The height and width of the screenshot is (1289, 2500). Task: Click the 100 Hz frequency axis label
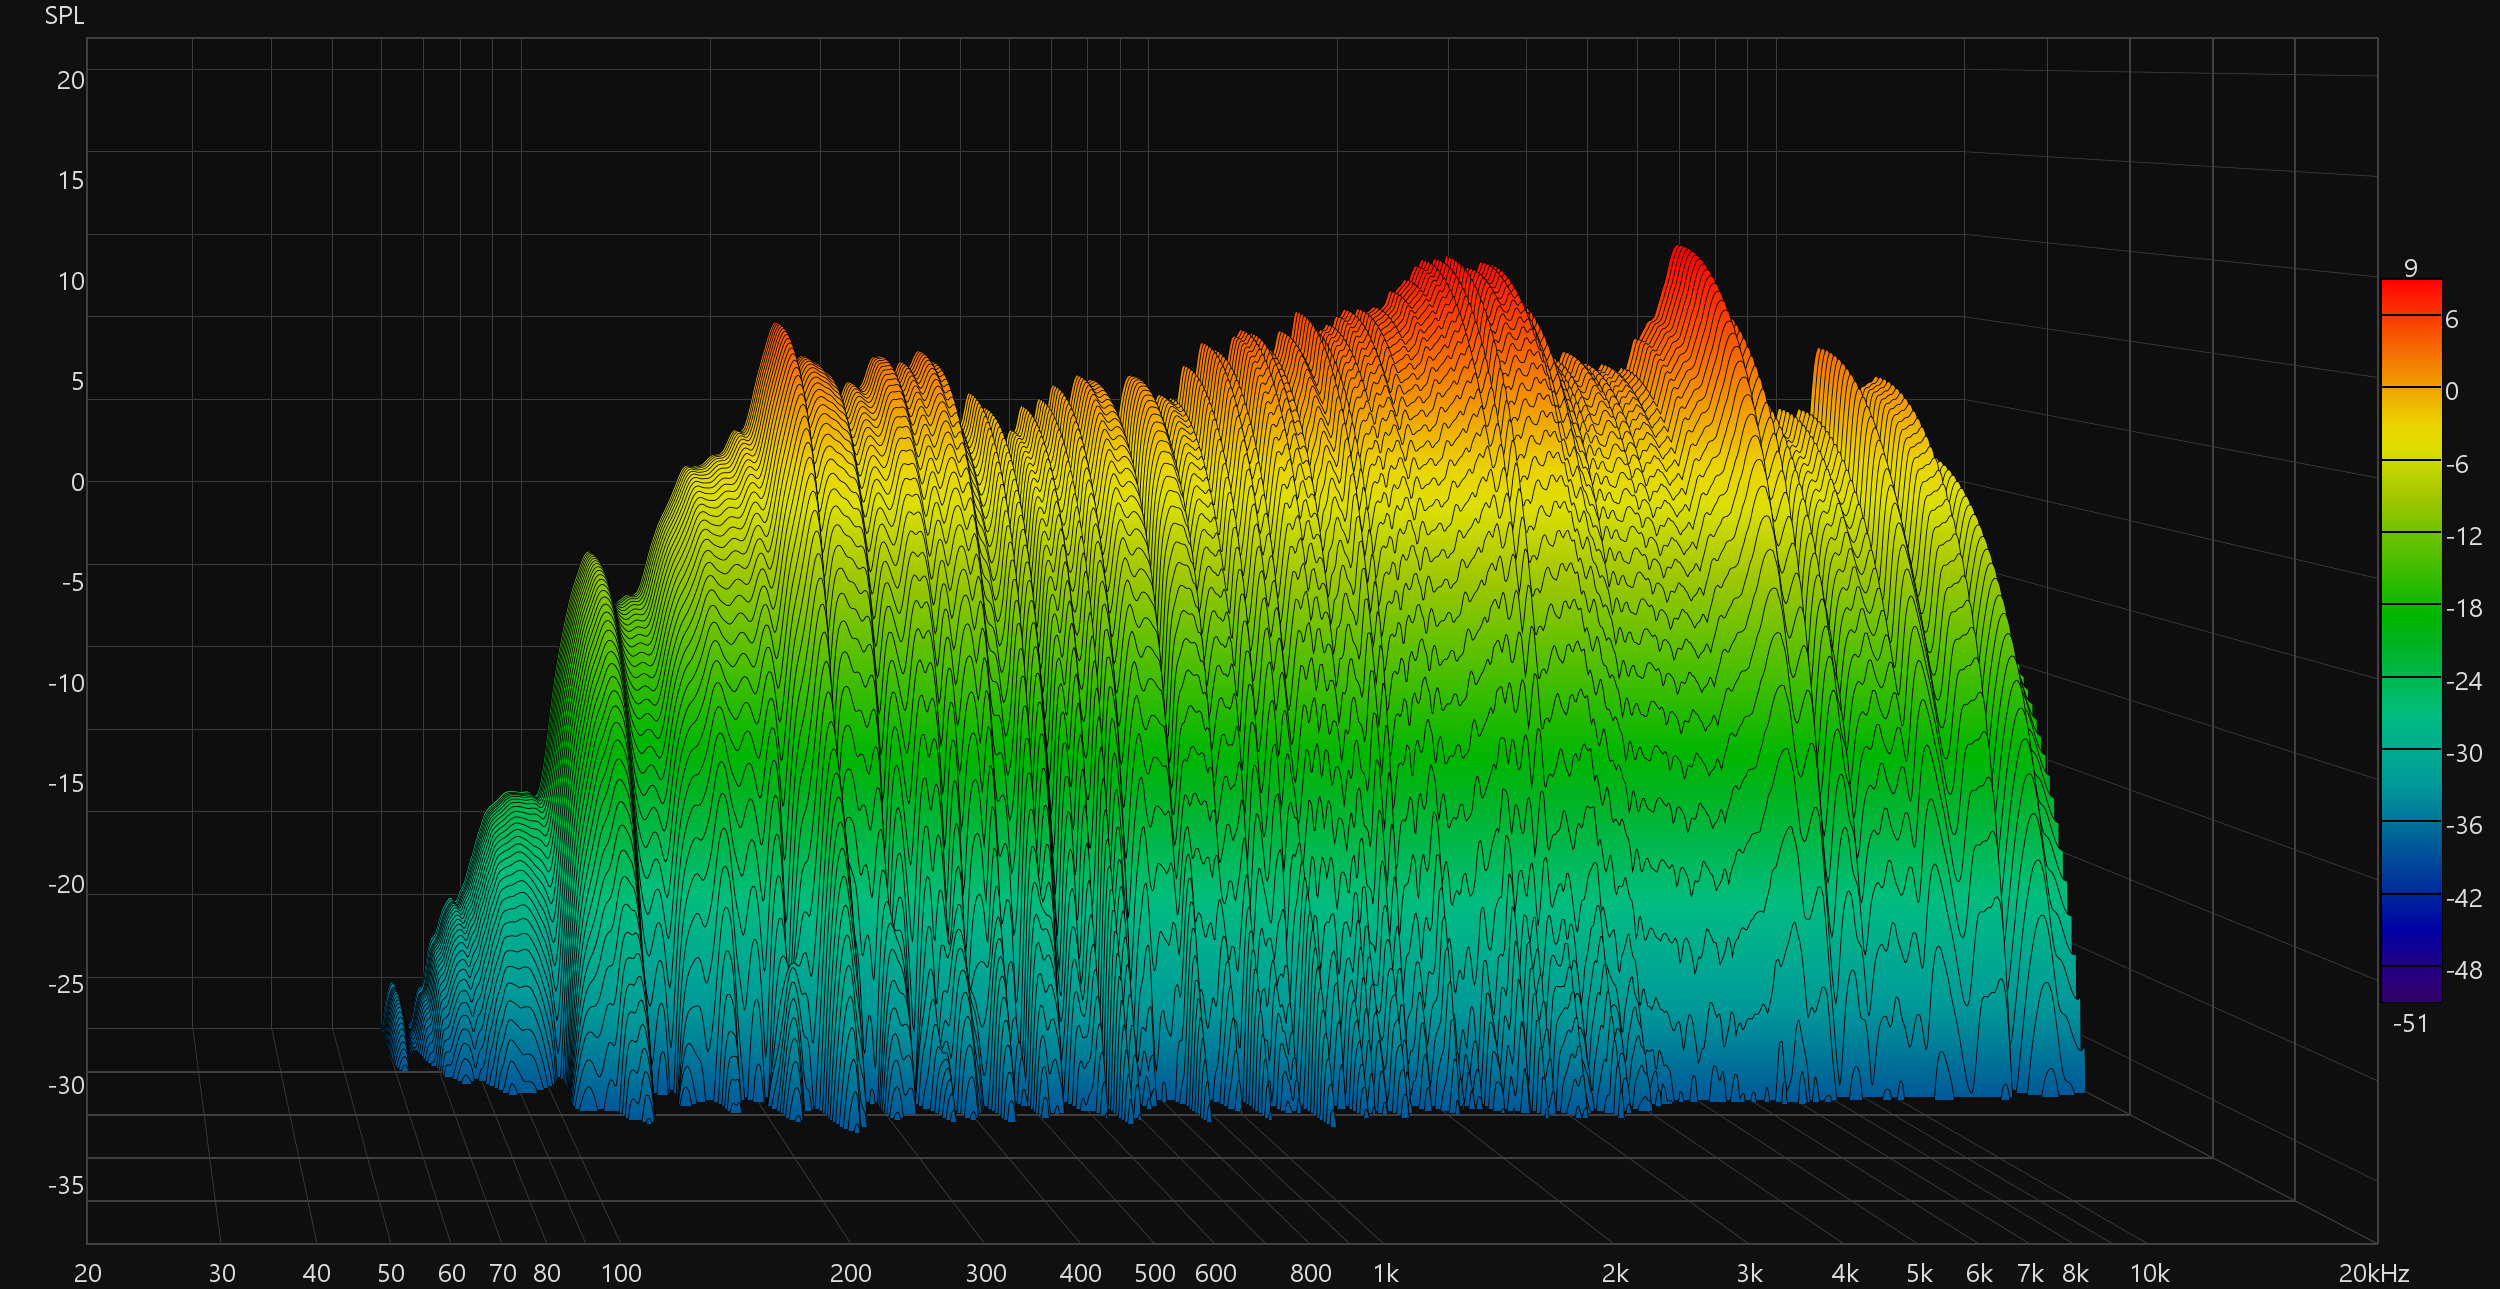click(620, 1273)
